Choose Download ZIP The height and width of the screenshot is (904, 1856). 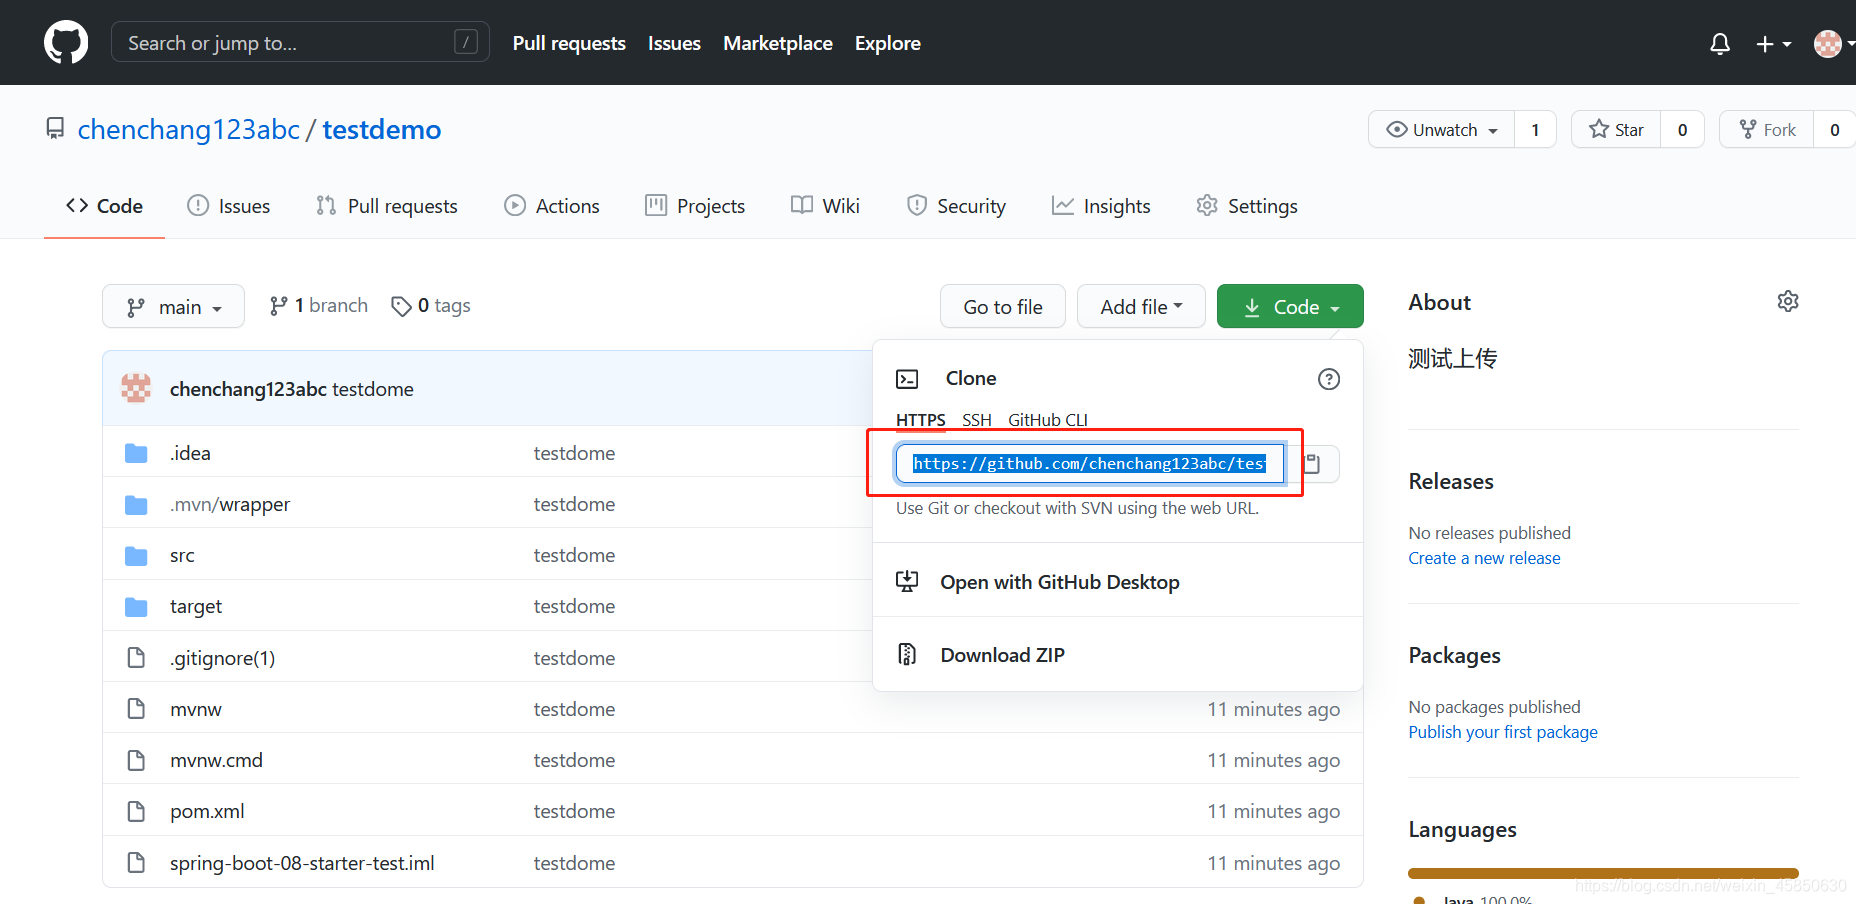click(1118, 655)
